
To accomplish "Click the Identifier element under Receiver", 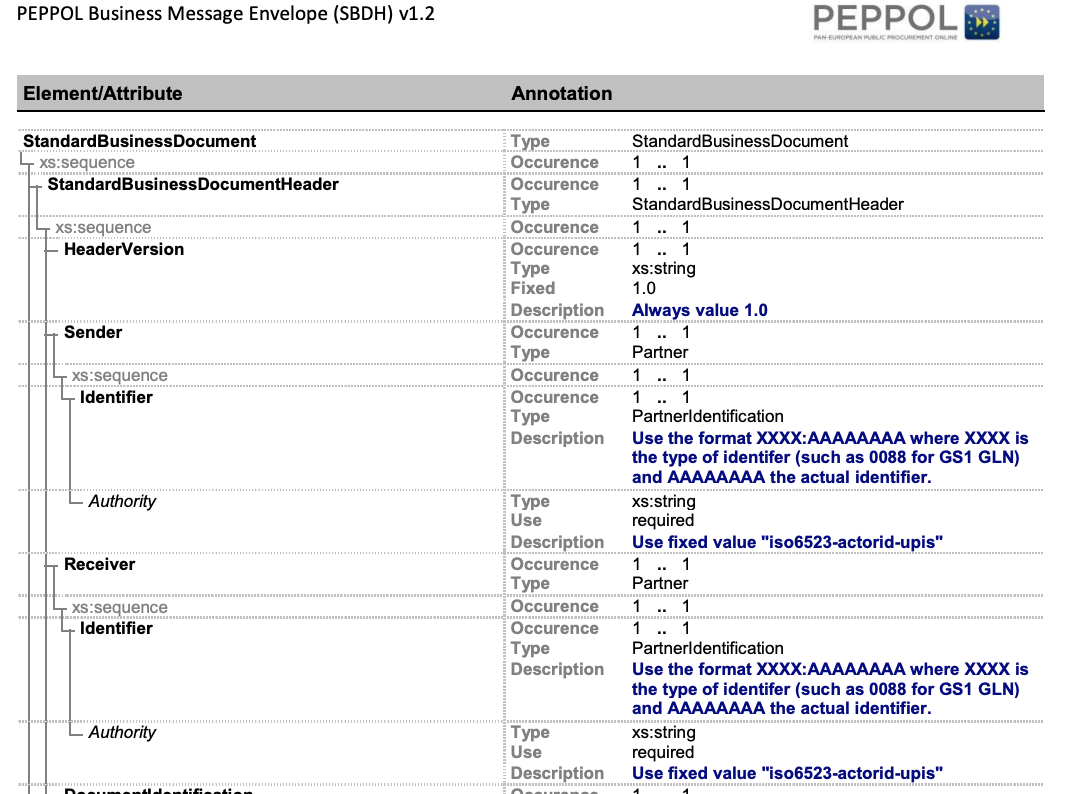I will pyautogui.click(x=116, y=628).
